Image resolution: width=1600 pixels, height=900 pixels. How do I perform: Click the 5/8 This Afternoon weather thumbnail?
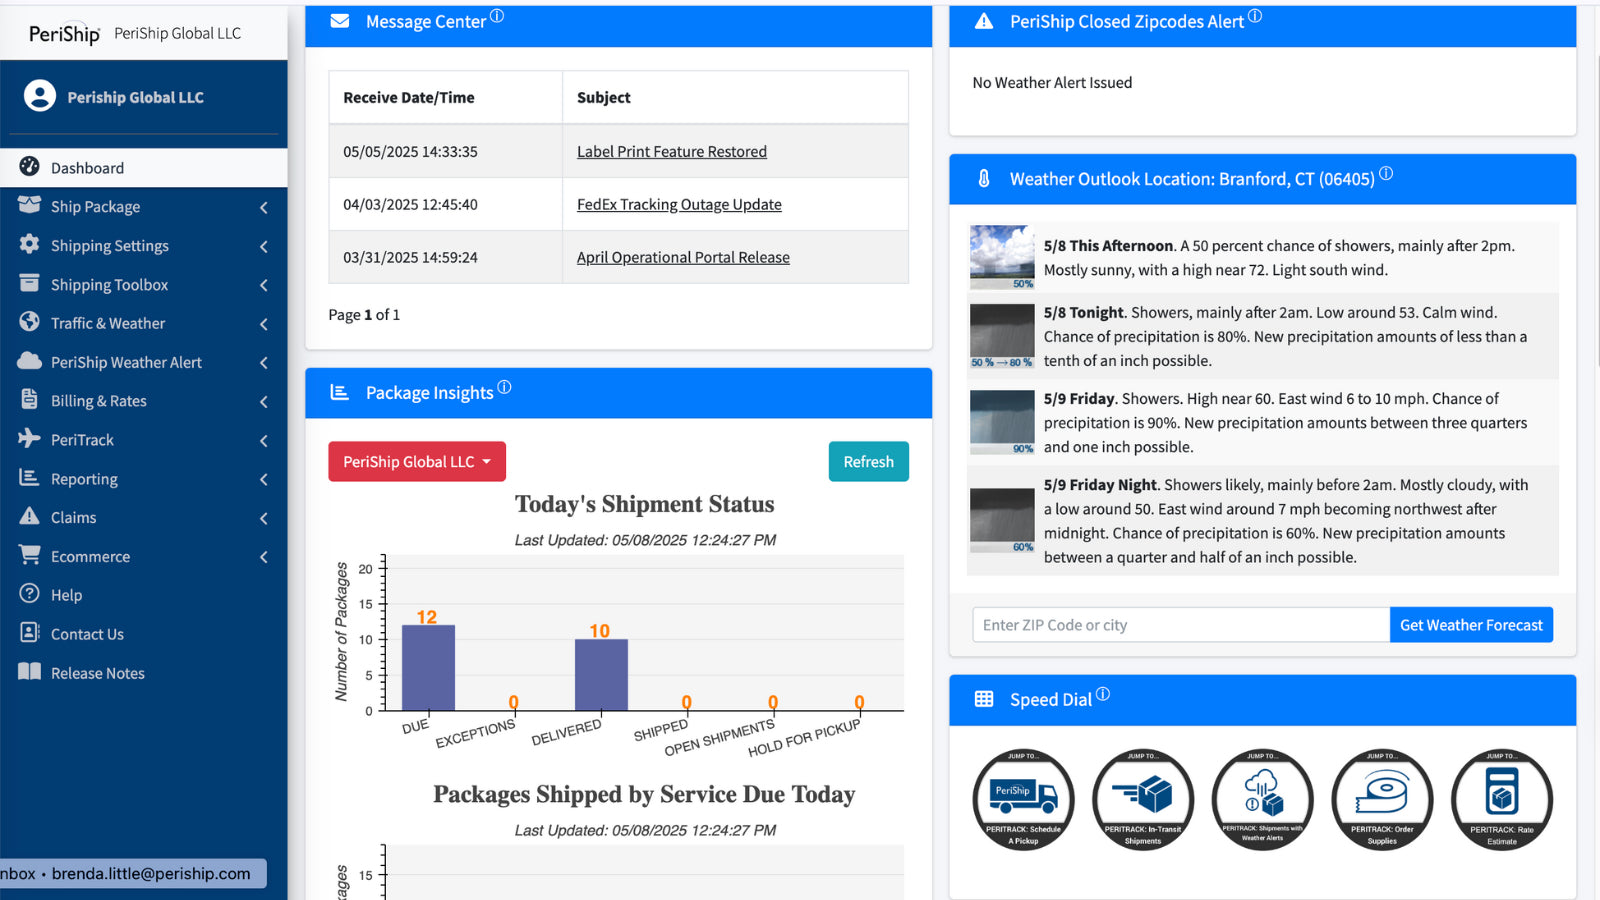click(x=1002, y=257)
